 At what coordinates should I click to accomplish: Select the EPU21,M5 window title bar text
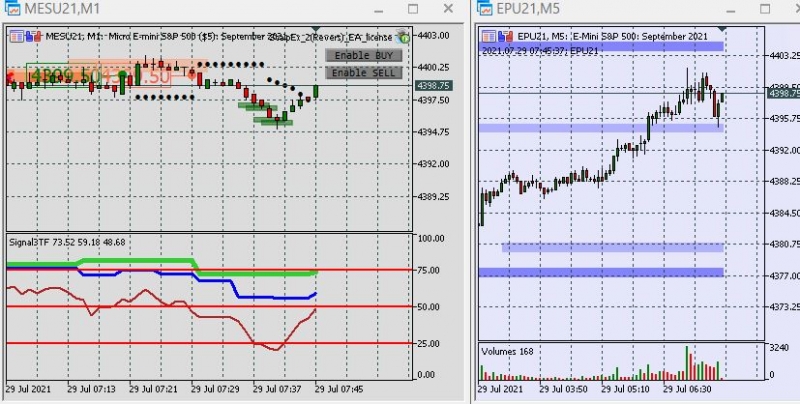[x=528, y=9]
